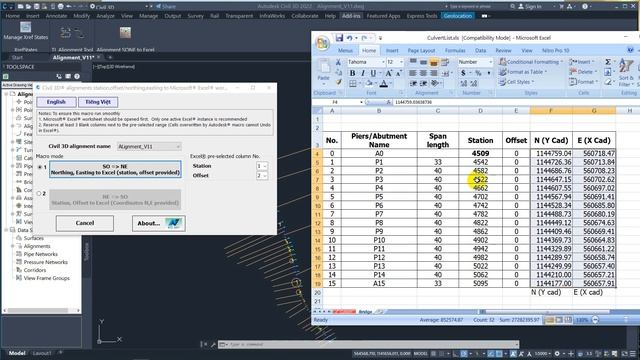The width and height of the screenshot is (640, 360).
Task: Open the Tahoma font name dropdown
Action: 383,62
